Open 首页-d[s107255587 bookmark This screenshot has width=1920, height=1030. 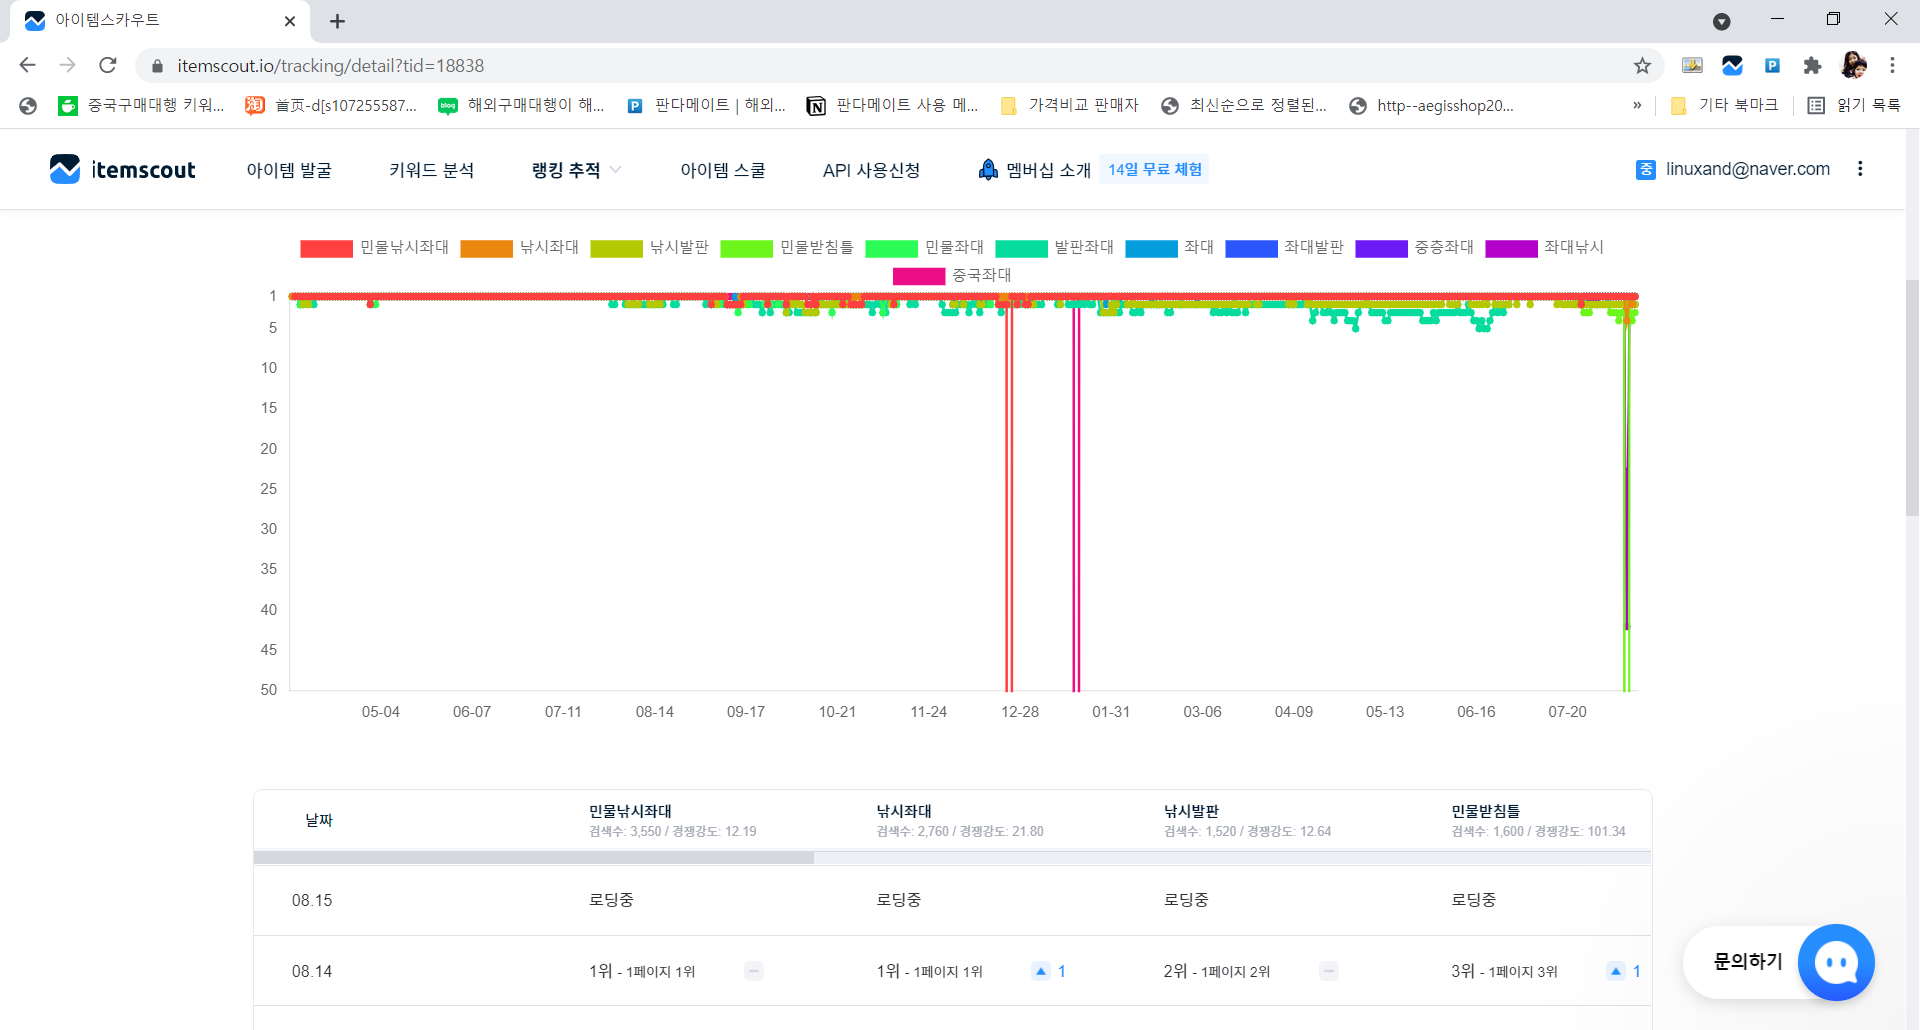[331, 105]
